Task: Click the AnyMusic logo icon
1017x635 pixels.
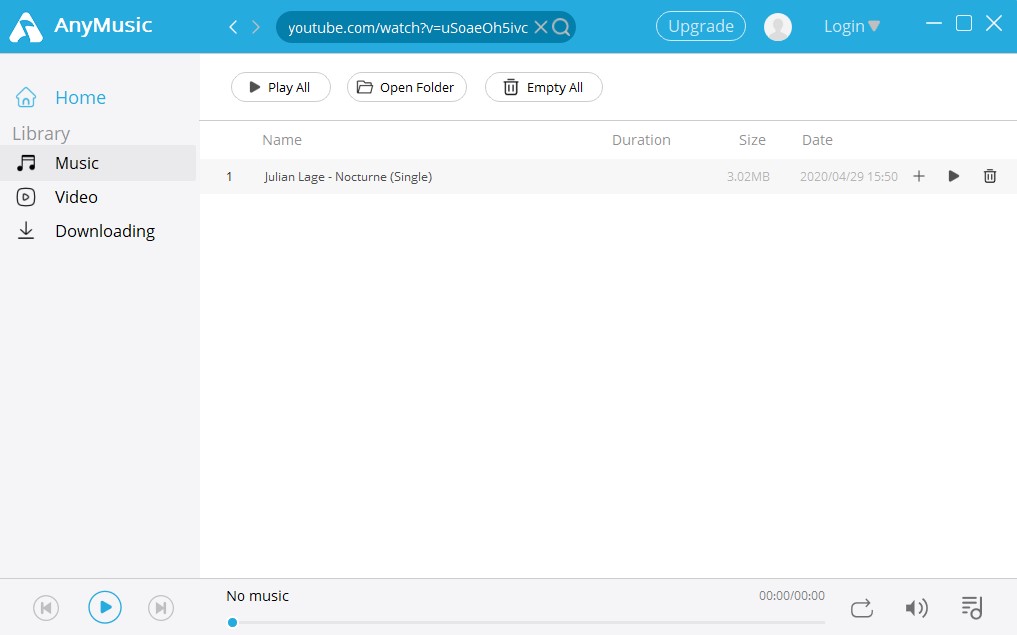Action: [26, 27]
